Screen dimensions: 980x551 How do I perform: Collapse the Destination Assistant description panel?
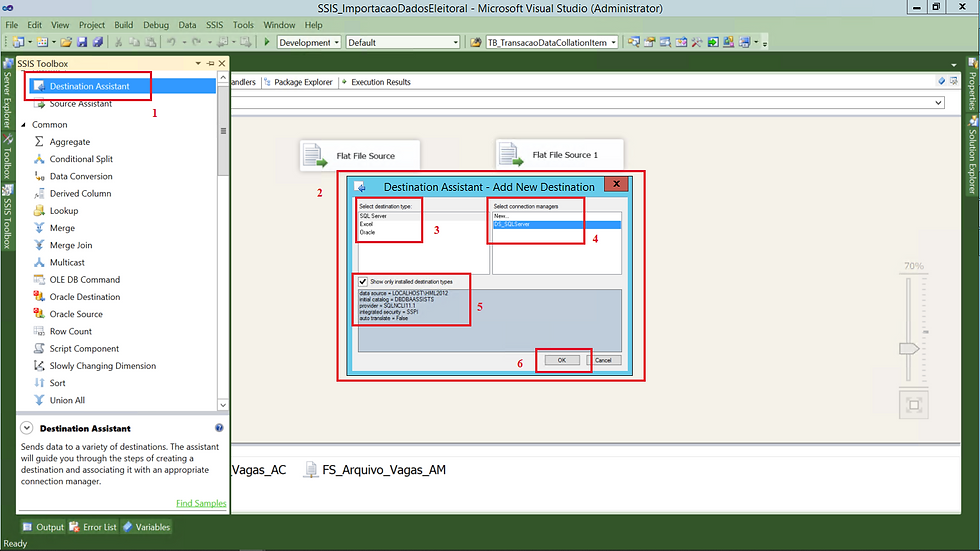[26, 428]
